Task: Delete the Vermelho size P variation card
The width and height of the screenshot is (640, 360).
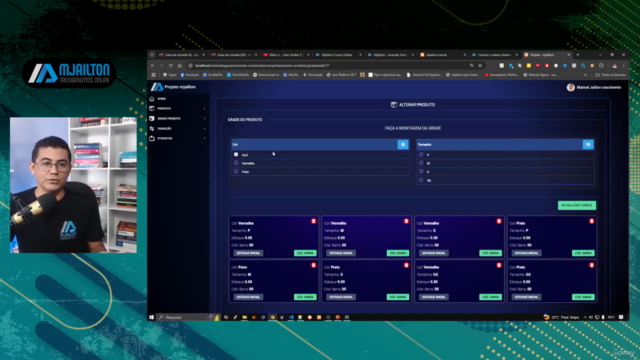Action: tap(313, 221)
